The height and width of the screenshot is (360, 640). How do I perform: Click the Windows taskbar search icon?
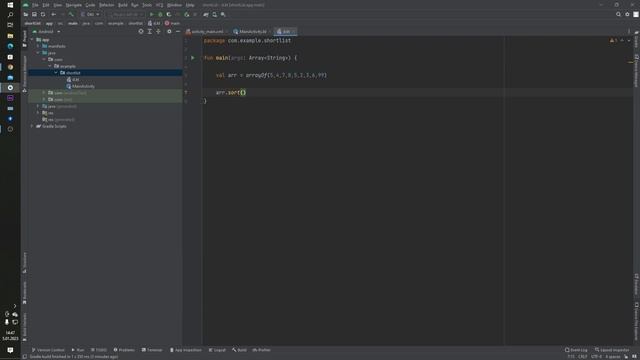point(10,15)
